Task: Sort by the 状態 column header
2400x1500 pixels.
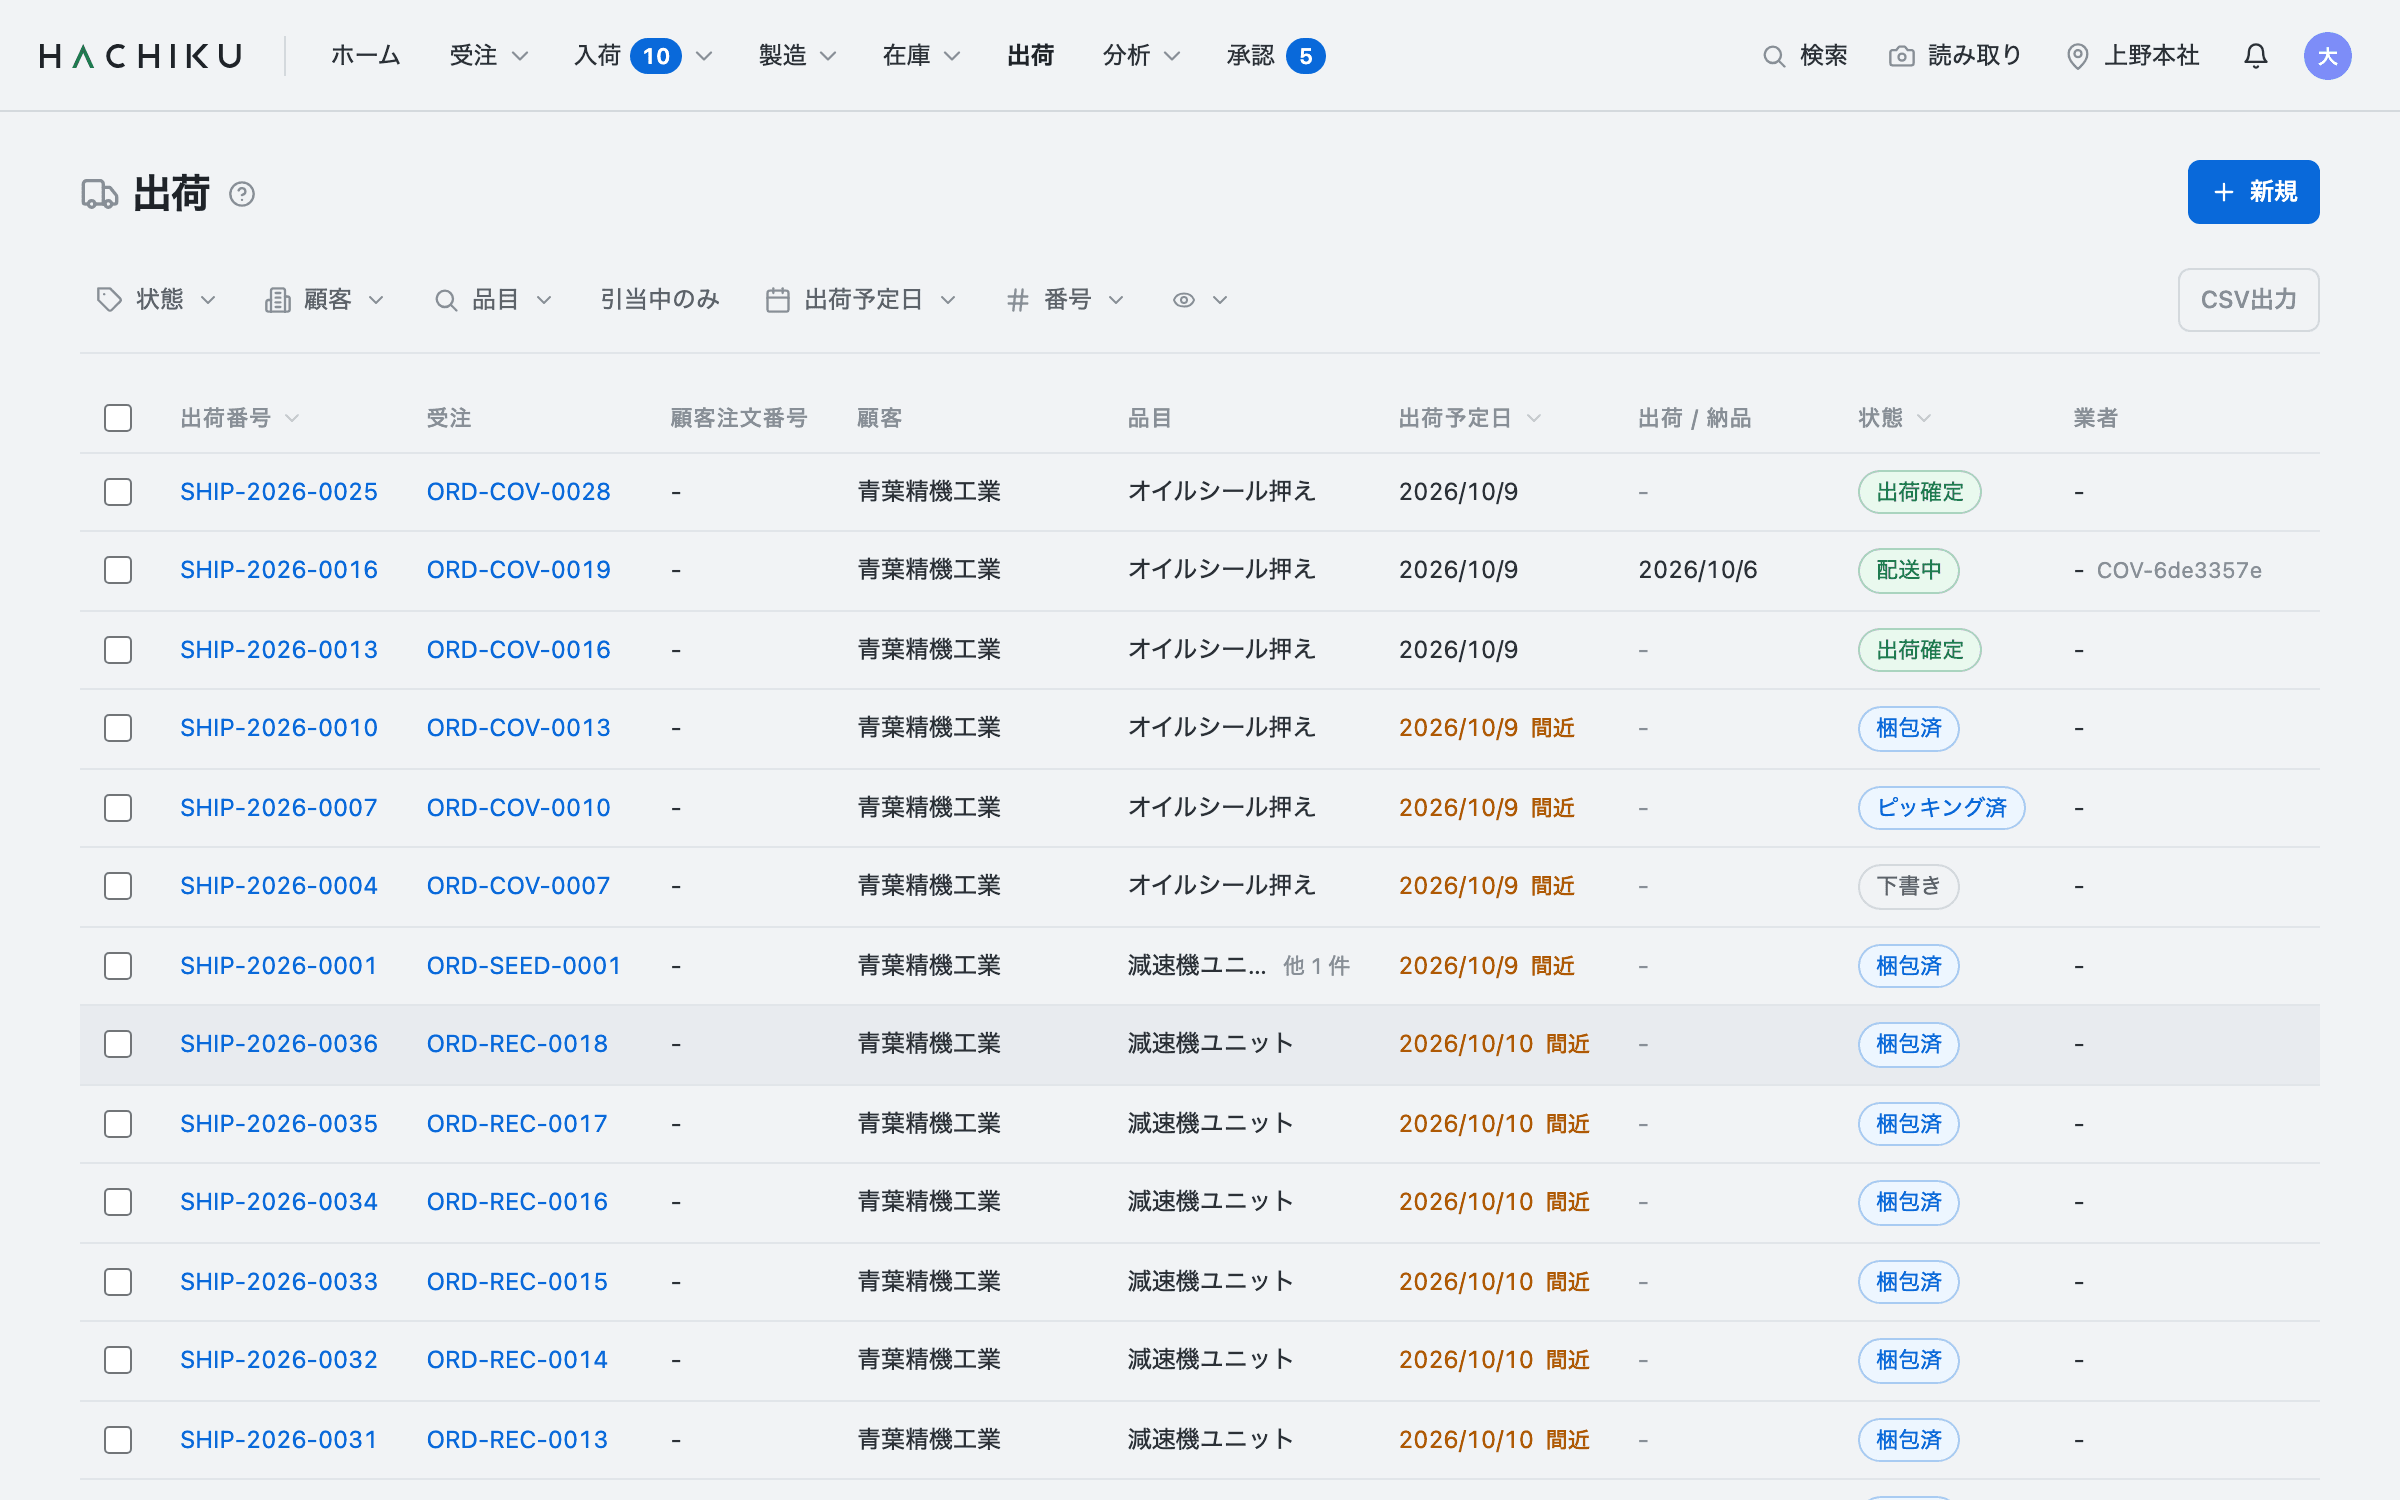Action: pos(1895,418)
